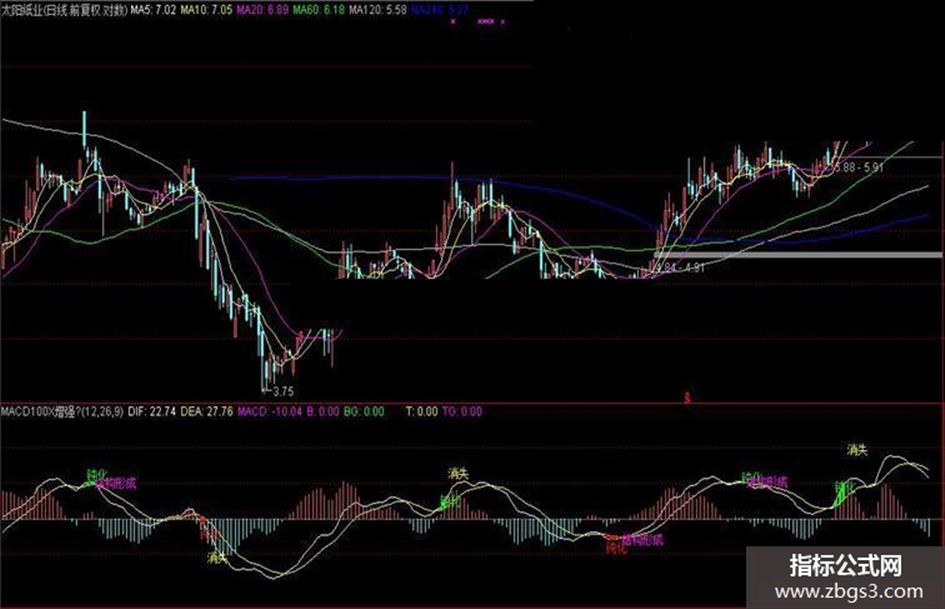The width and height of the screenshot is (945, 609).
Task: Select the MA120: 5.58 label
Action: tap(378, 10)
